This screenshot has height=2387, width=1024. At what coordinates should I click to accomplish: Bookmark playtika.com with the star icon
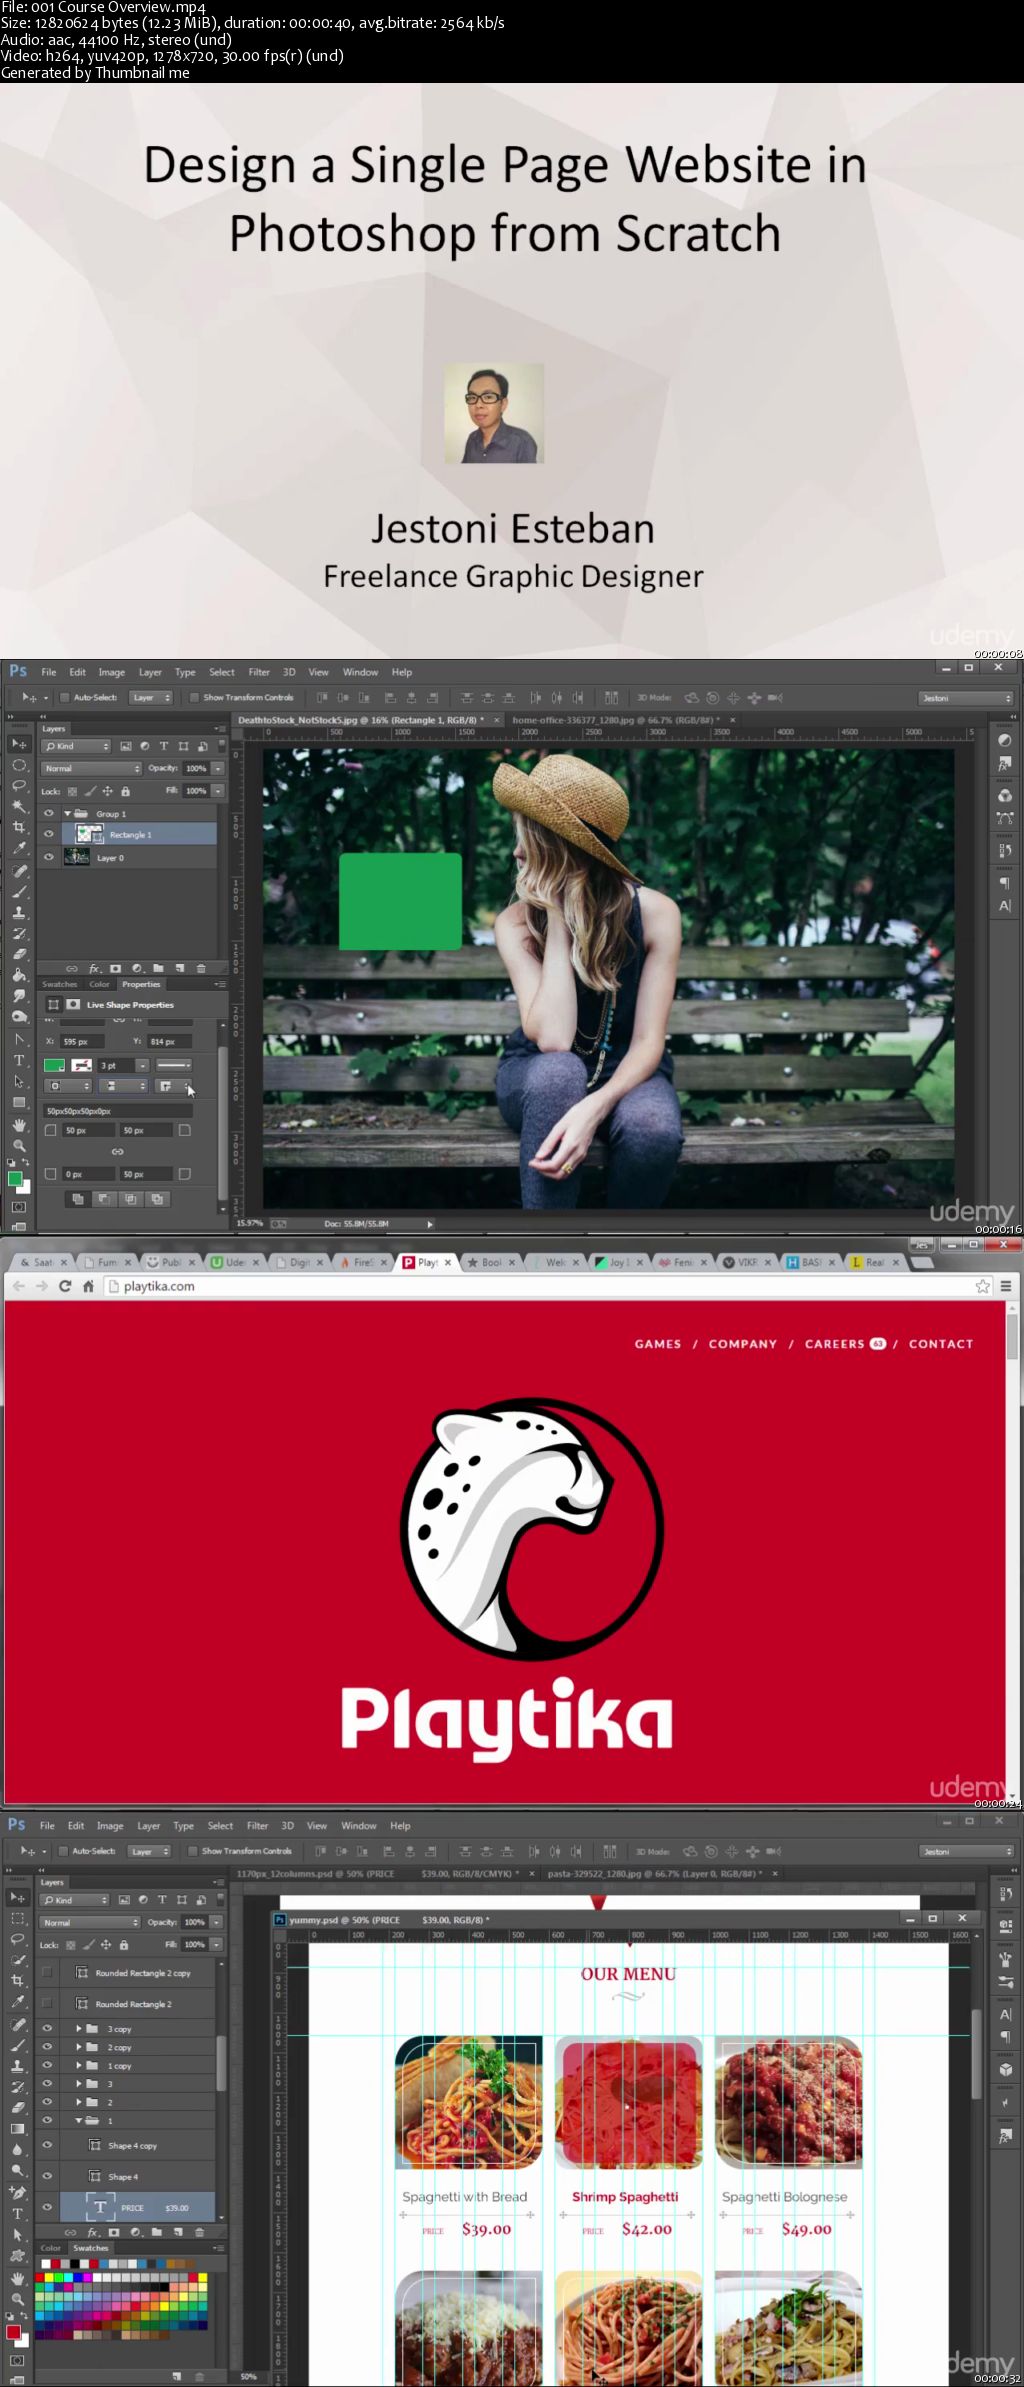[x=982, y=1286]
